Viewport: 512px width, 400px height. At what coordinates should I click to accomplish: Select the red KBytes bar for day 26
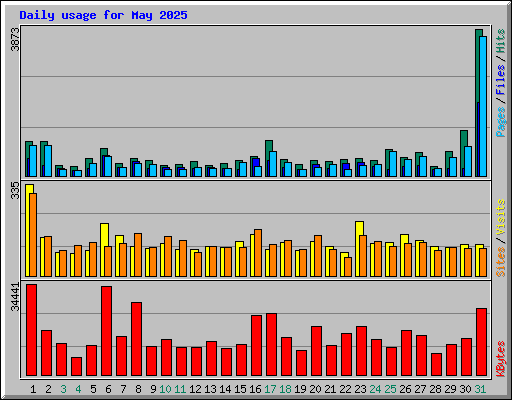(x=407, y=353)
